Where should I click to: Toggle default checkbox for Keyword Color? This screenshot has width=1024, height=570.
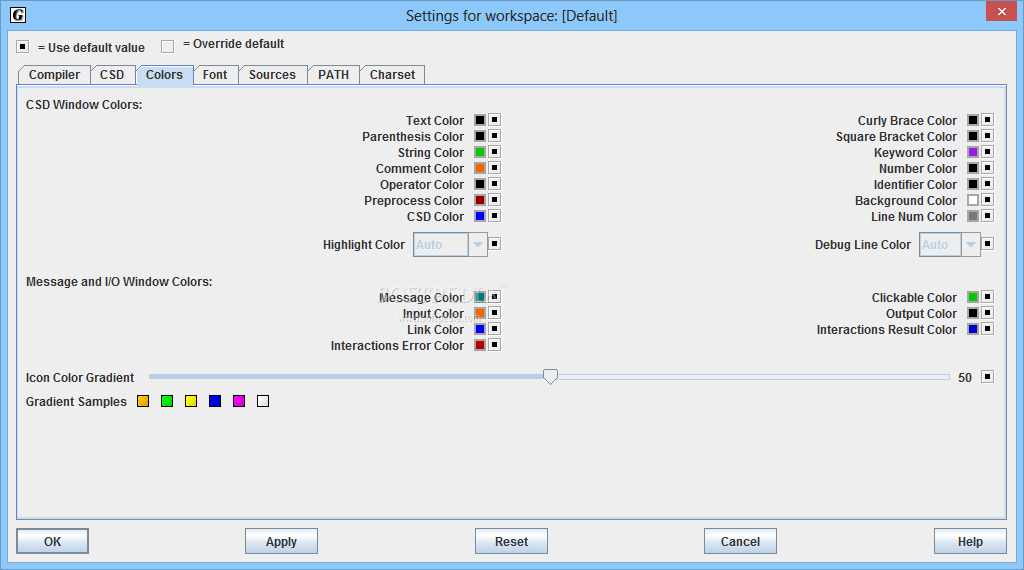tap(987, 152)
